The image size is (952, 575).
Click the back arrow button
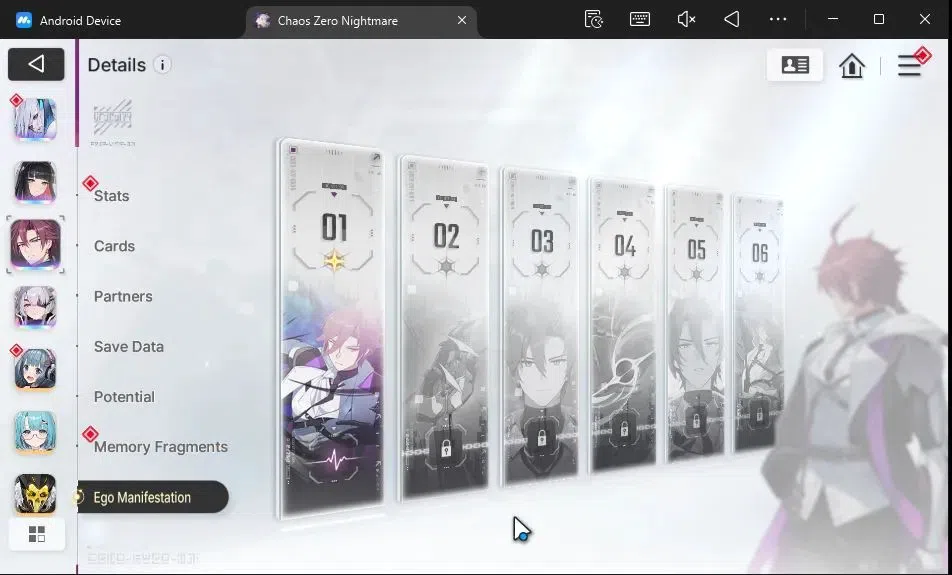pyautogui.click(x=36, y=64)
